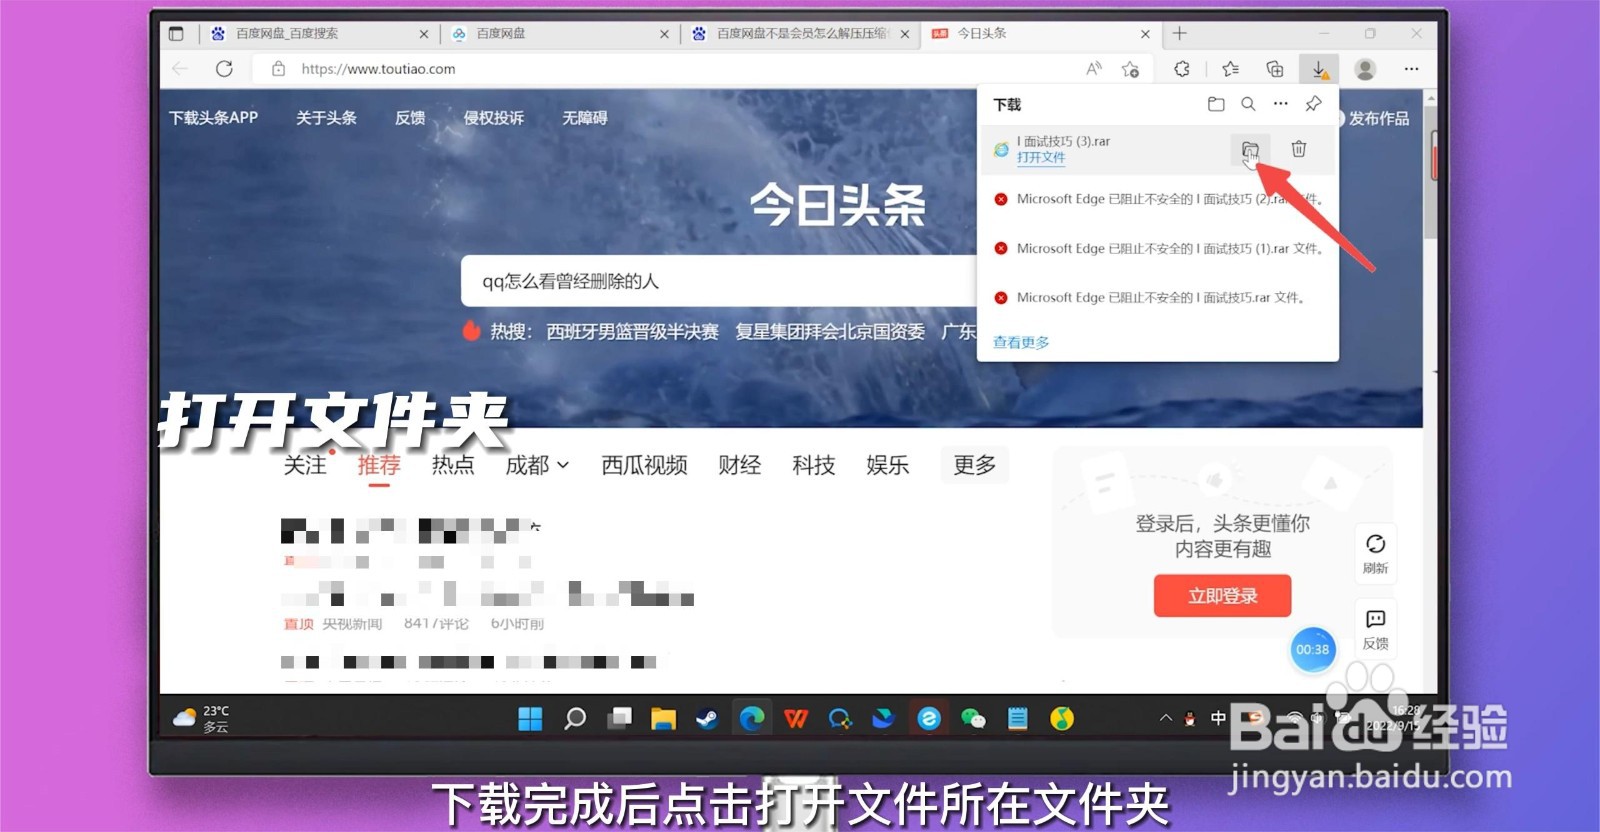Expand the system tray hidden icons
Screen dimensions: 1600x832
tap(1165, 718)
